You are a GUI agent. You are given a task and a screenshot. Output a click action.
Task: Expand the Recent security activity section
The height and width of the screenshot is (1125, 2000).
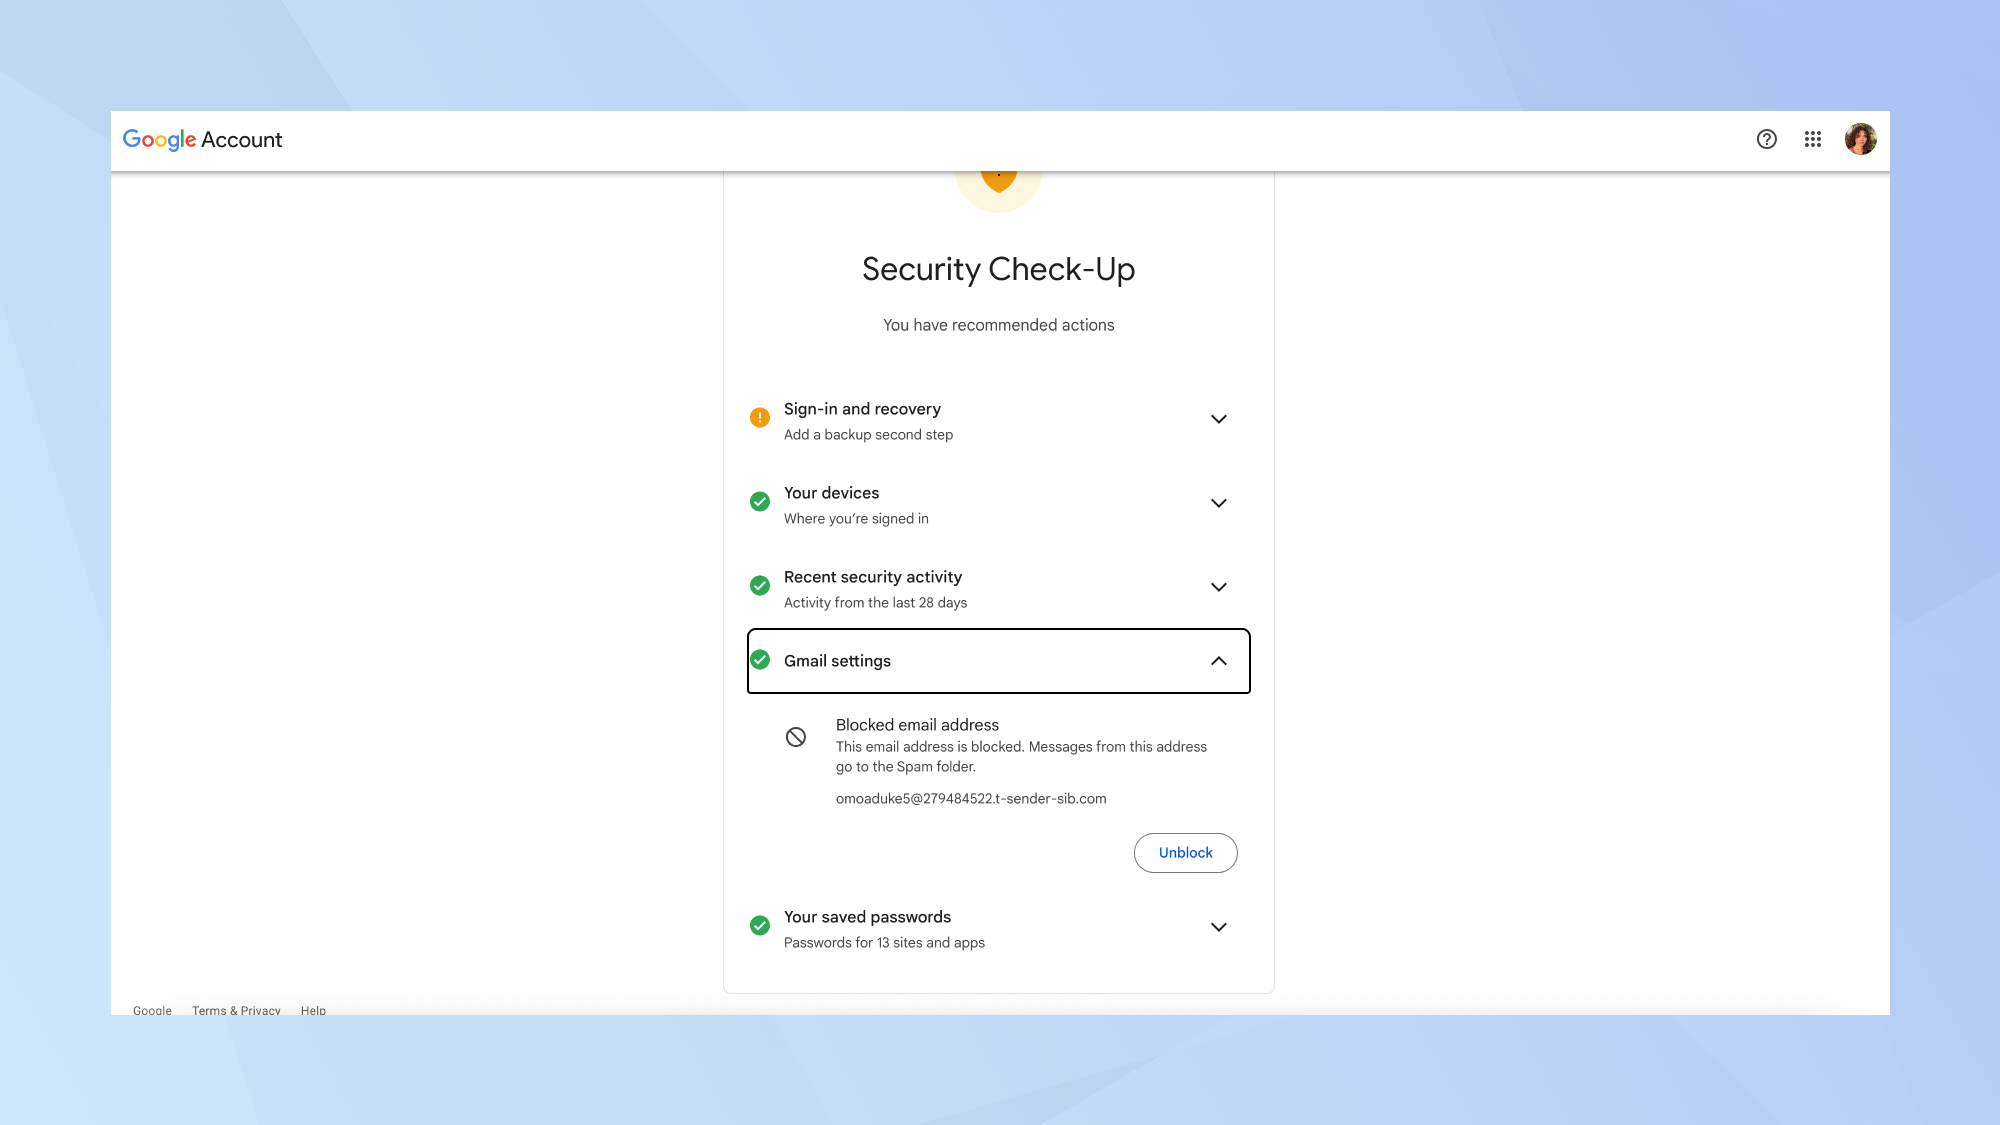coord(1218,587)
